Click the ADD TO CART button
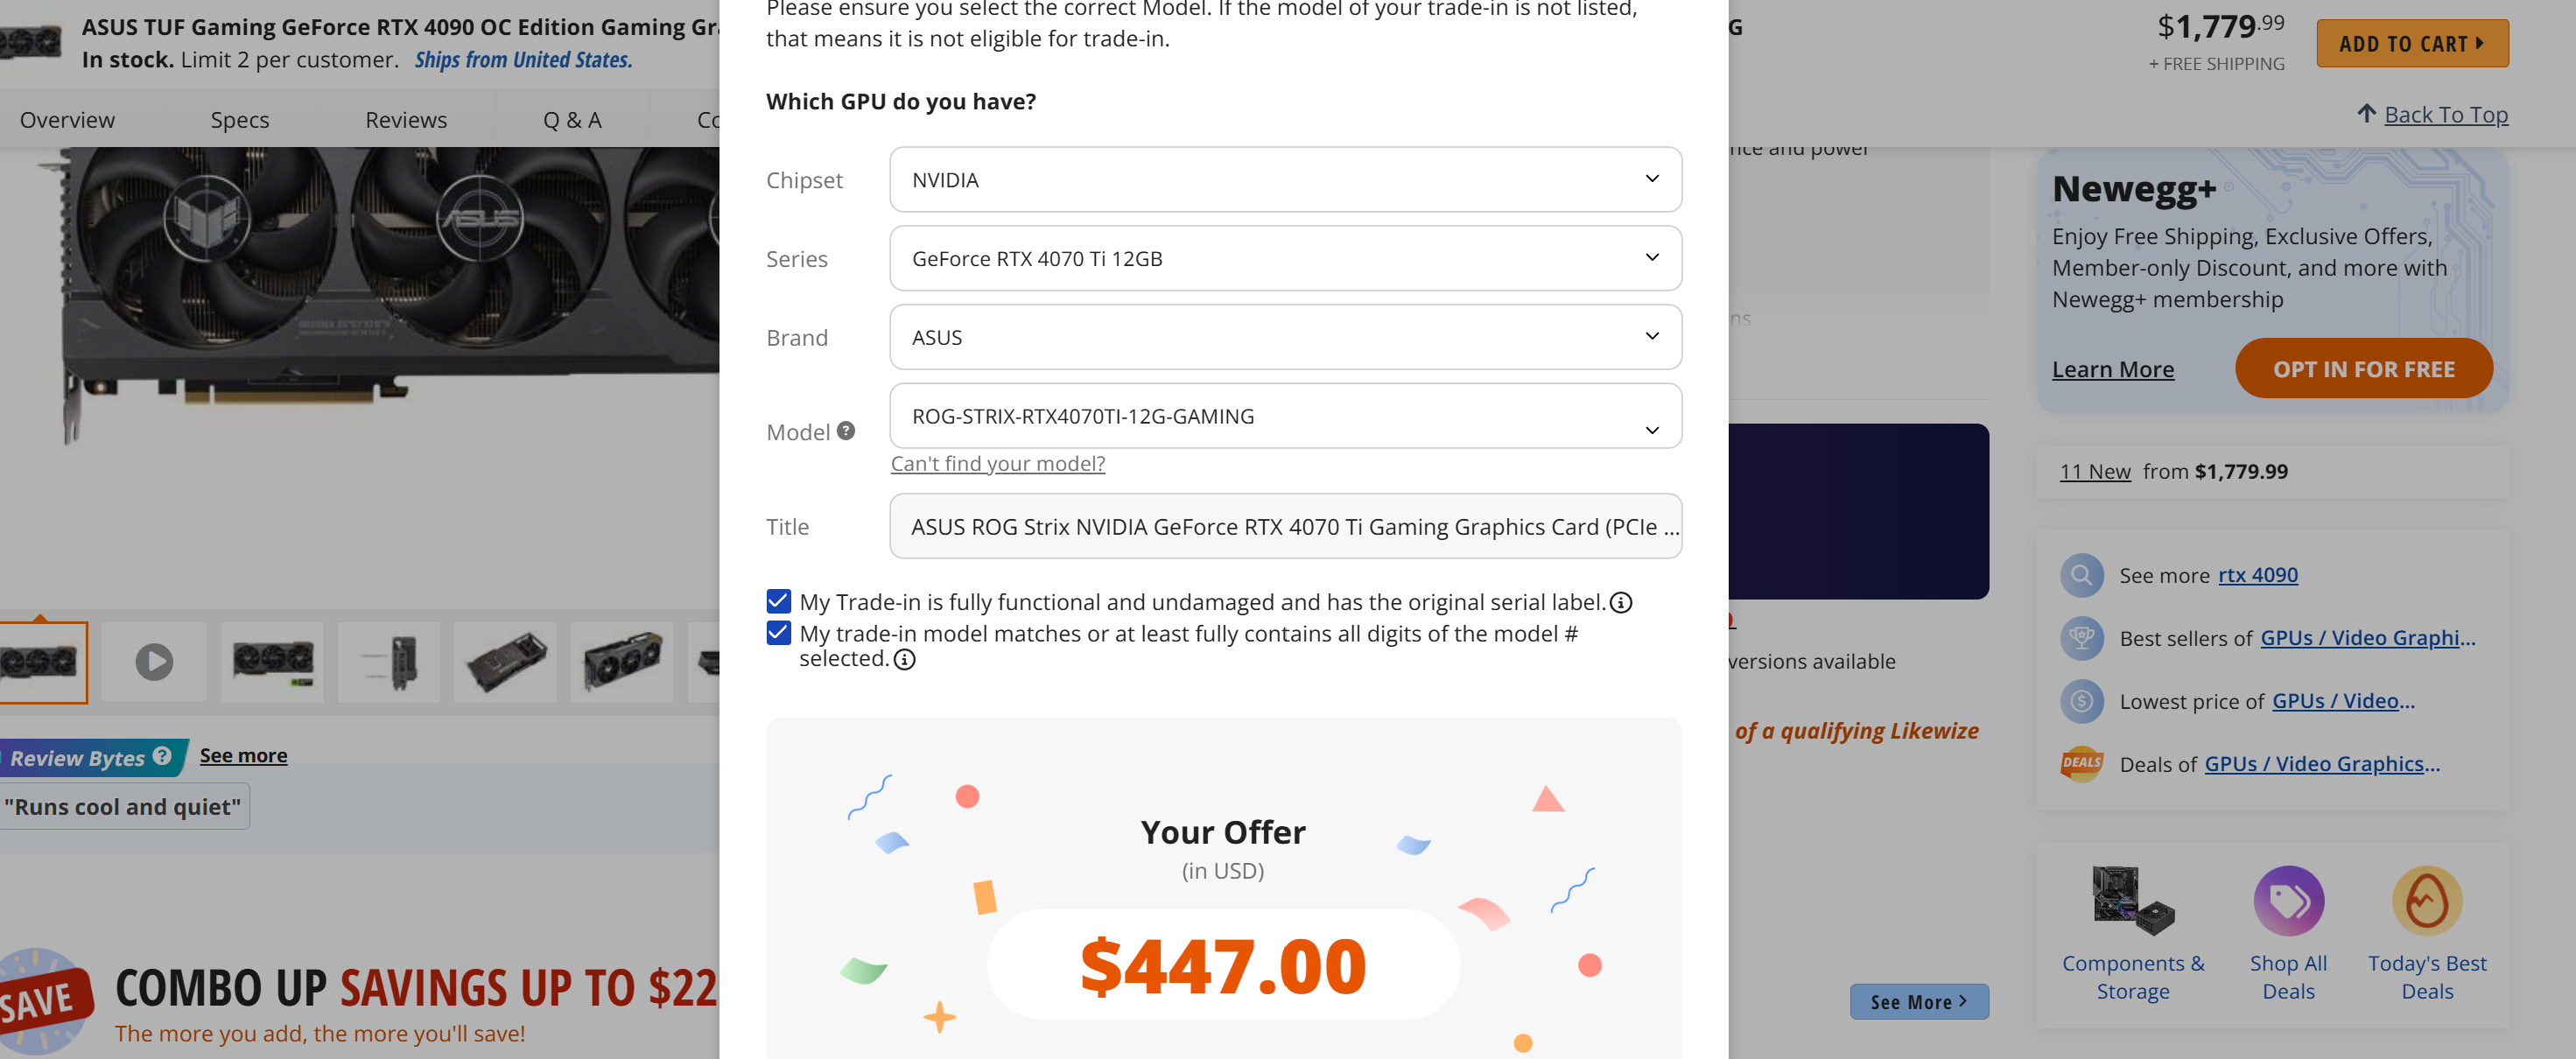The height and width of the screenshot is (1059, 2576). pyautogui.click(x=2411, y=44)
